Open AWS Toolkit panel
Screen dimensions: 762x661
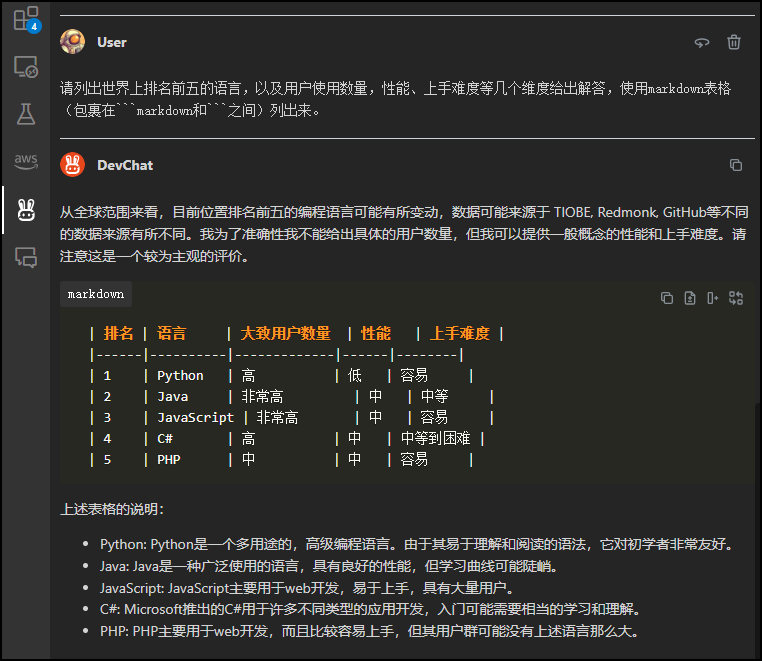coord(26,161)
